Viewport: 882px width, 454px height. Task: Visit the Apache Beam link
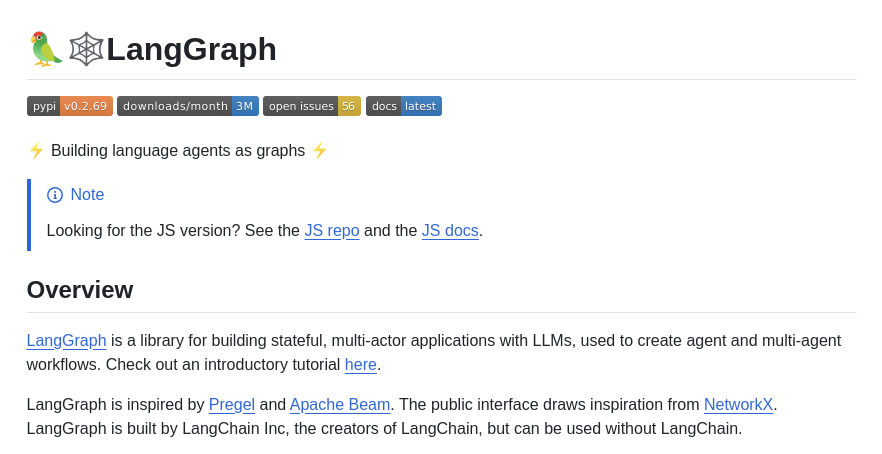339,405
